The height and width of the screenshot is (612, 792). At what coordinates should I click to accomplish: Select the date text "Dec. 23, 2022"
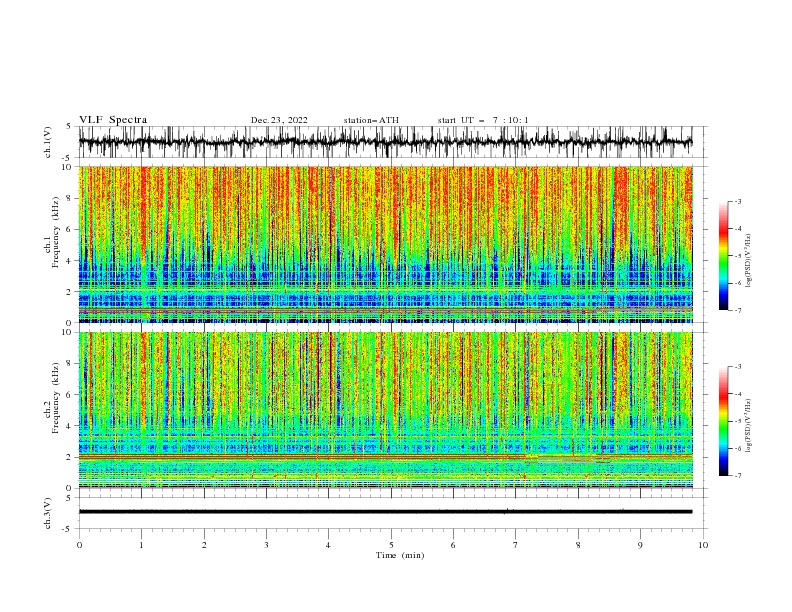point(279,120)
